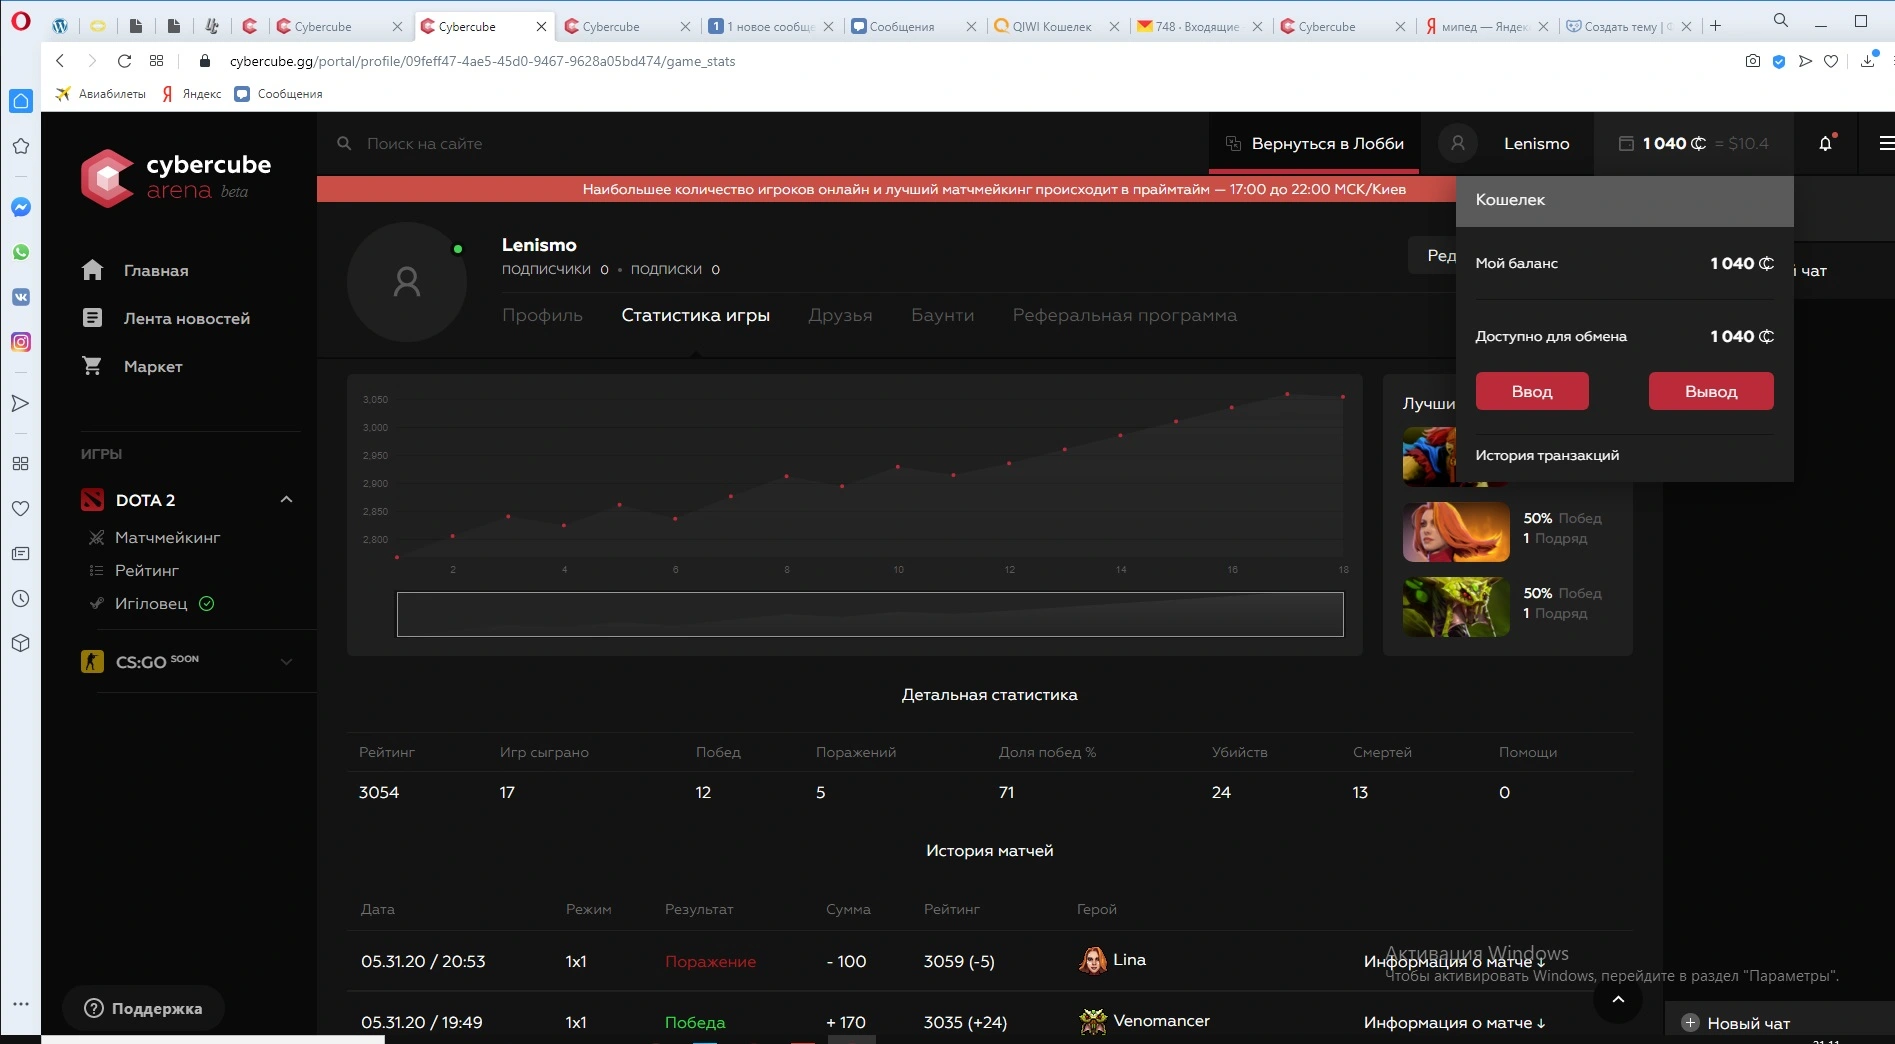
Task: Expand match info for the Venomancer match
Action: [1454, 1023]
